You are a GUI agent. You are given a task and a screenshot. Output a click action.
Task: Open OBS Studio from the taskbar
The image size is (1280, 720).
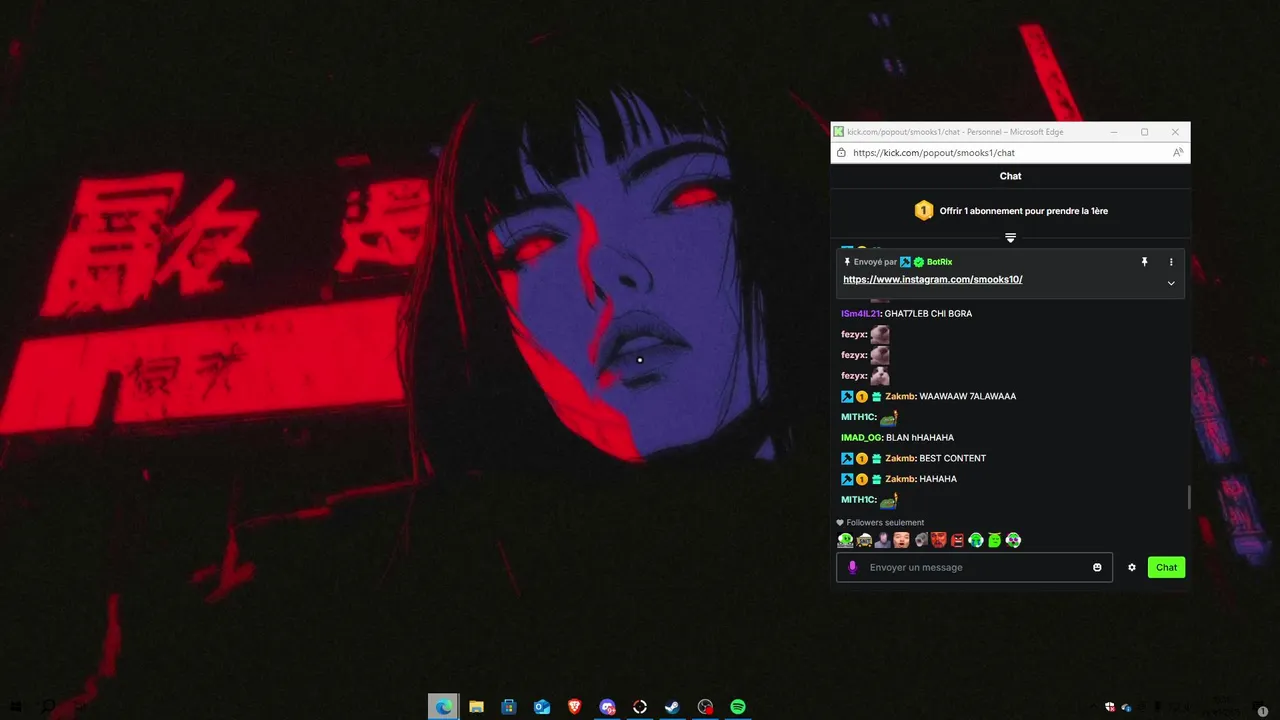[705, 707]
